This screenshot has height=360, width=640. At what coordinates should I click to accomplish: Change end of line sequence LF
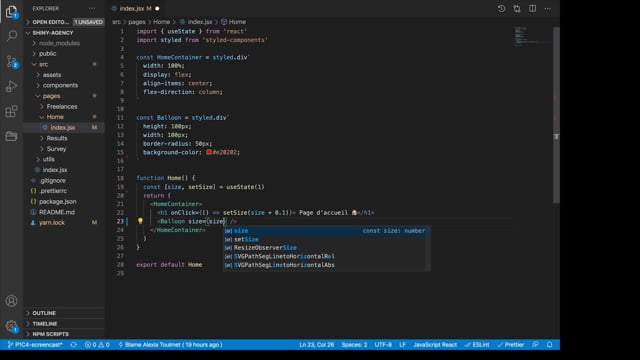tap(402, 345)
